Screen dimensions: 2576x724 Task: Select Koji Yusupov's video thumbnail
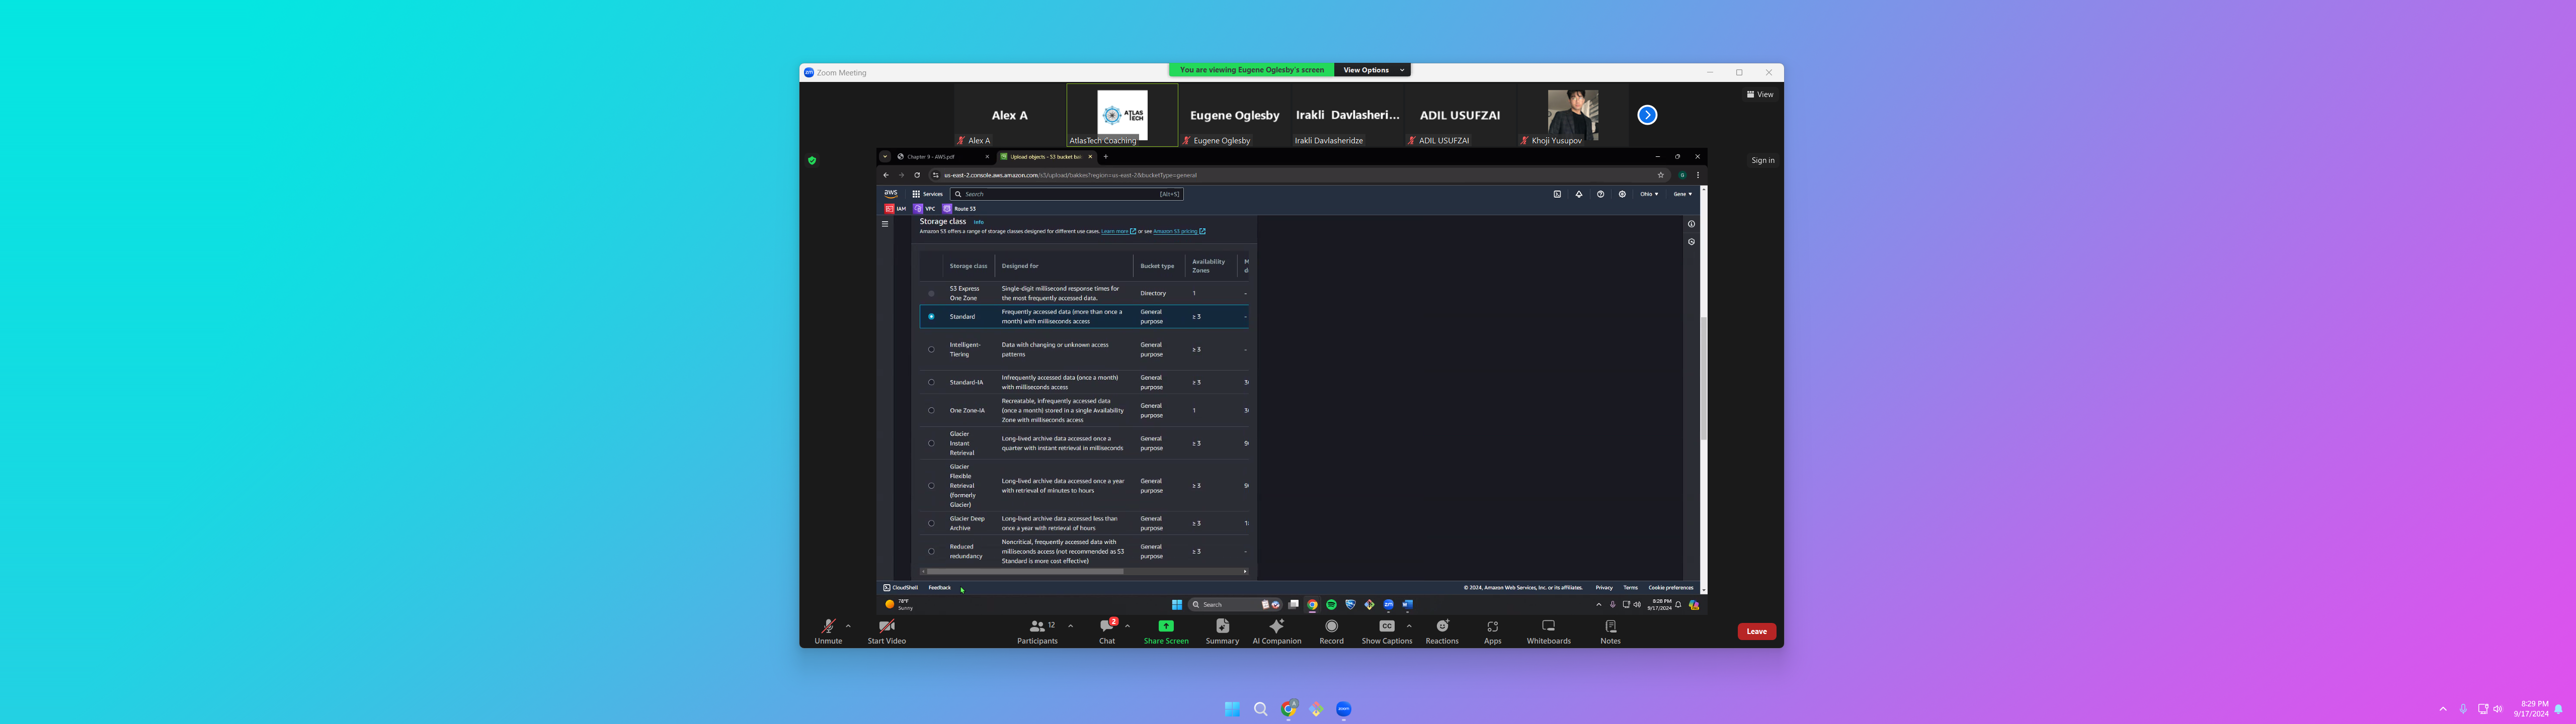tap(1572, 113)
